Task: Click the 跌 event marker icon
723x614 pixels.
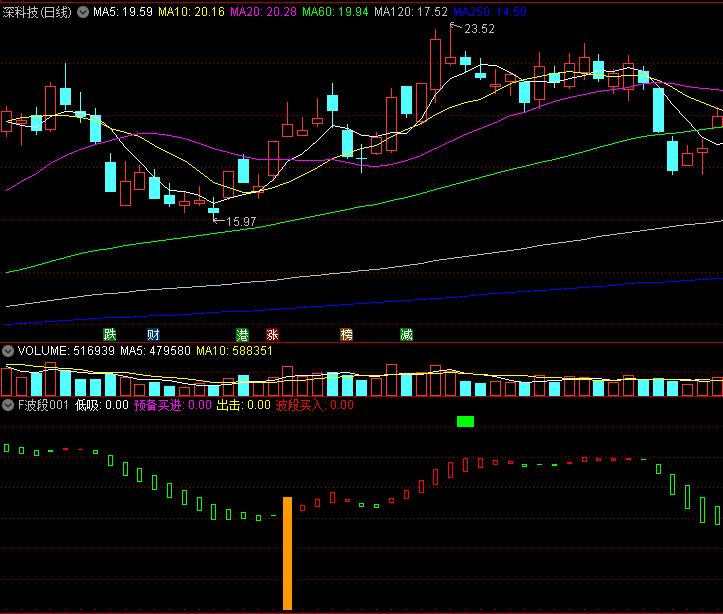Action: click(109, 334)
